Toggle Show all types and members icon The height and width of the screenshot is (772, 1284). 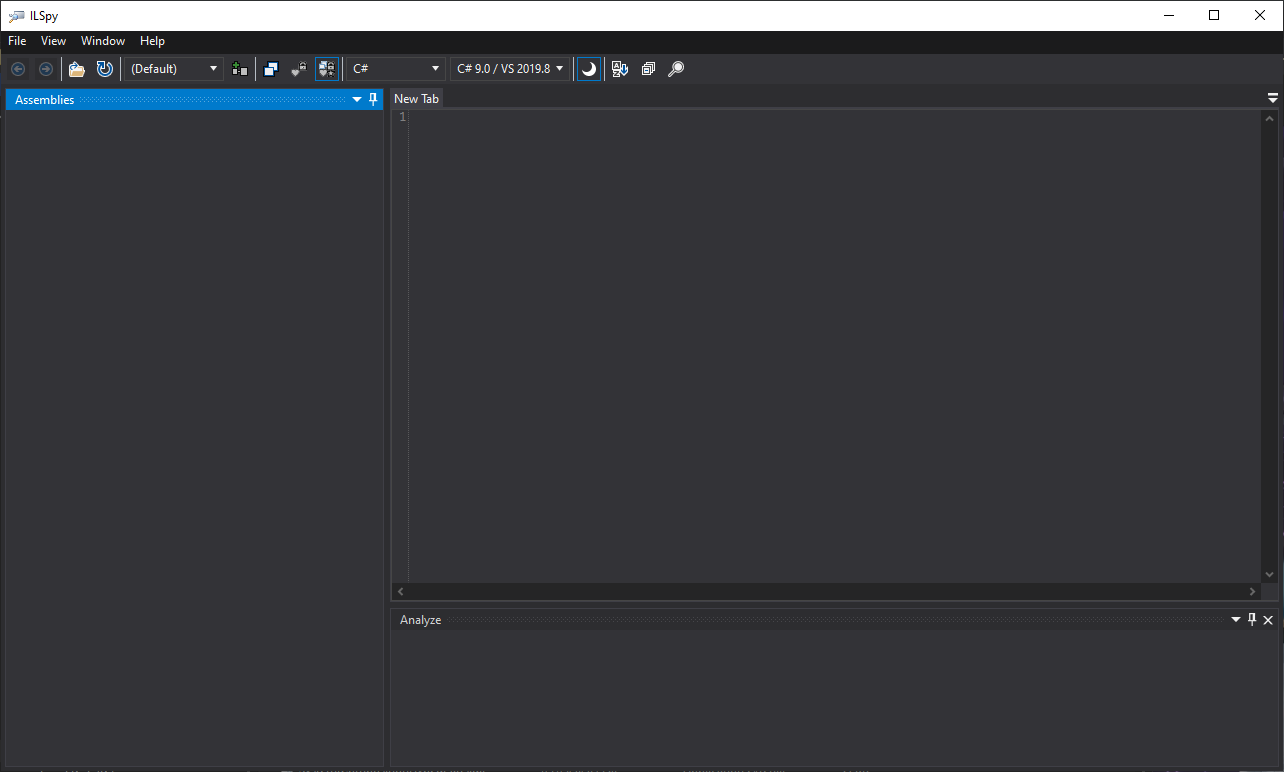(x=327, y=69)
